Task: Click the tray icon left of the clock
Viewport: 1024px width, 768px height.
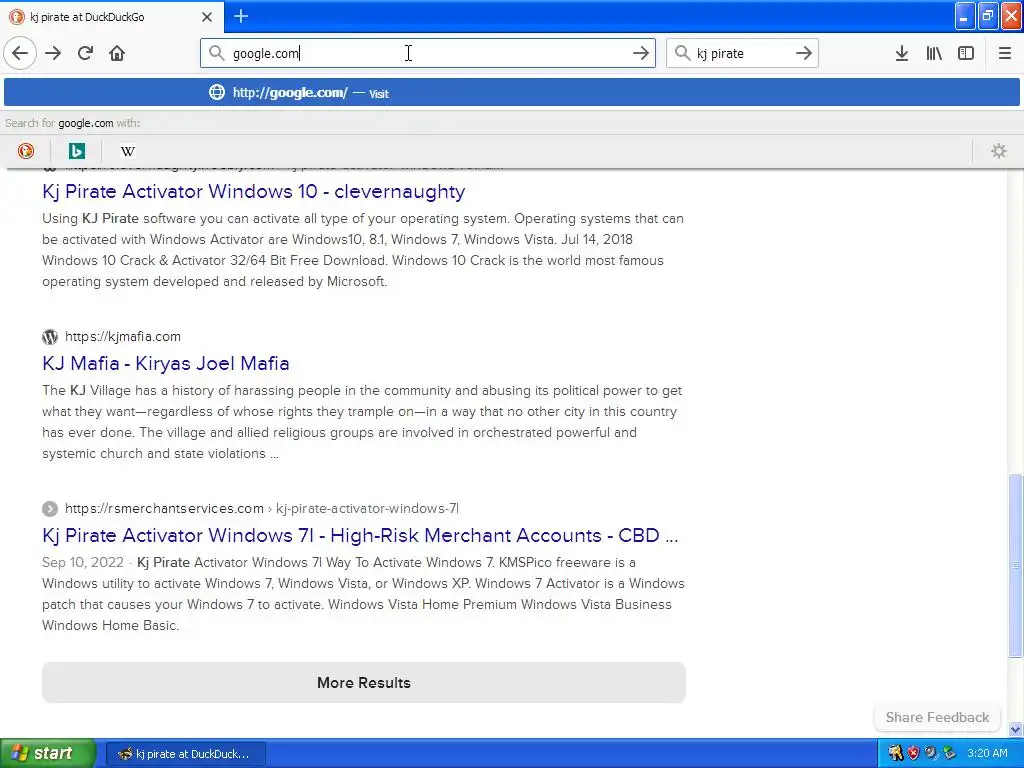Action: [950, 753]
